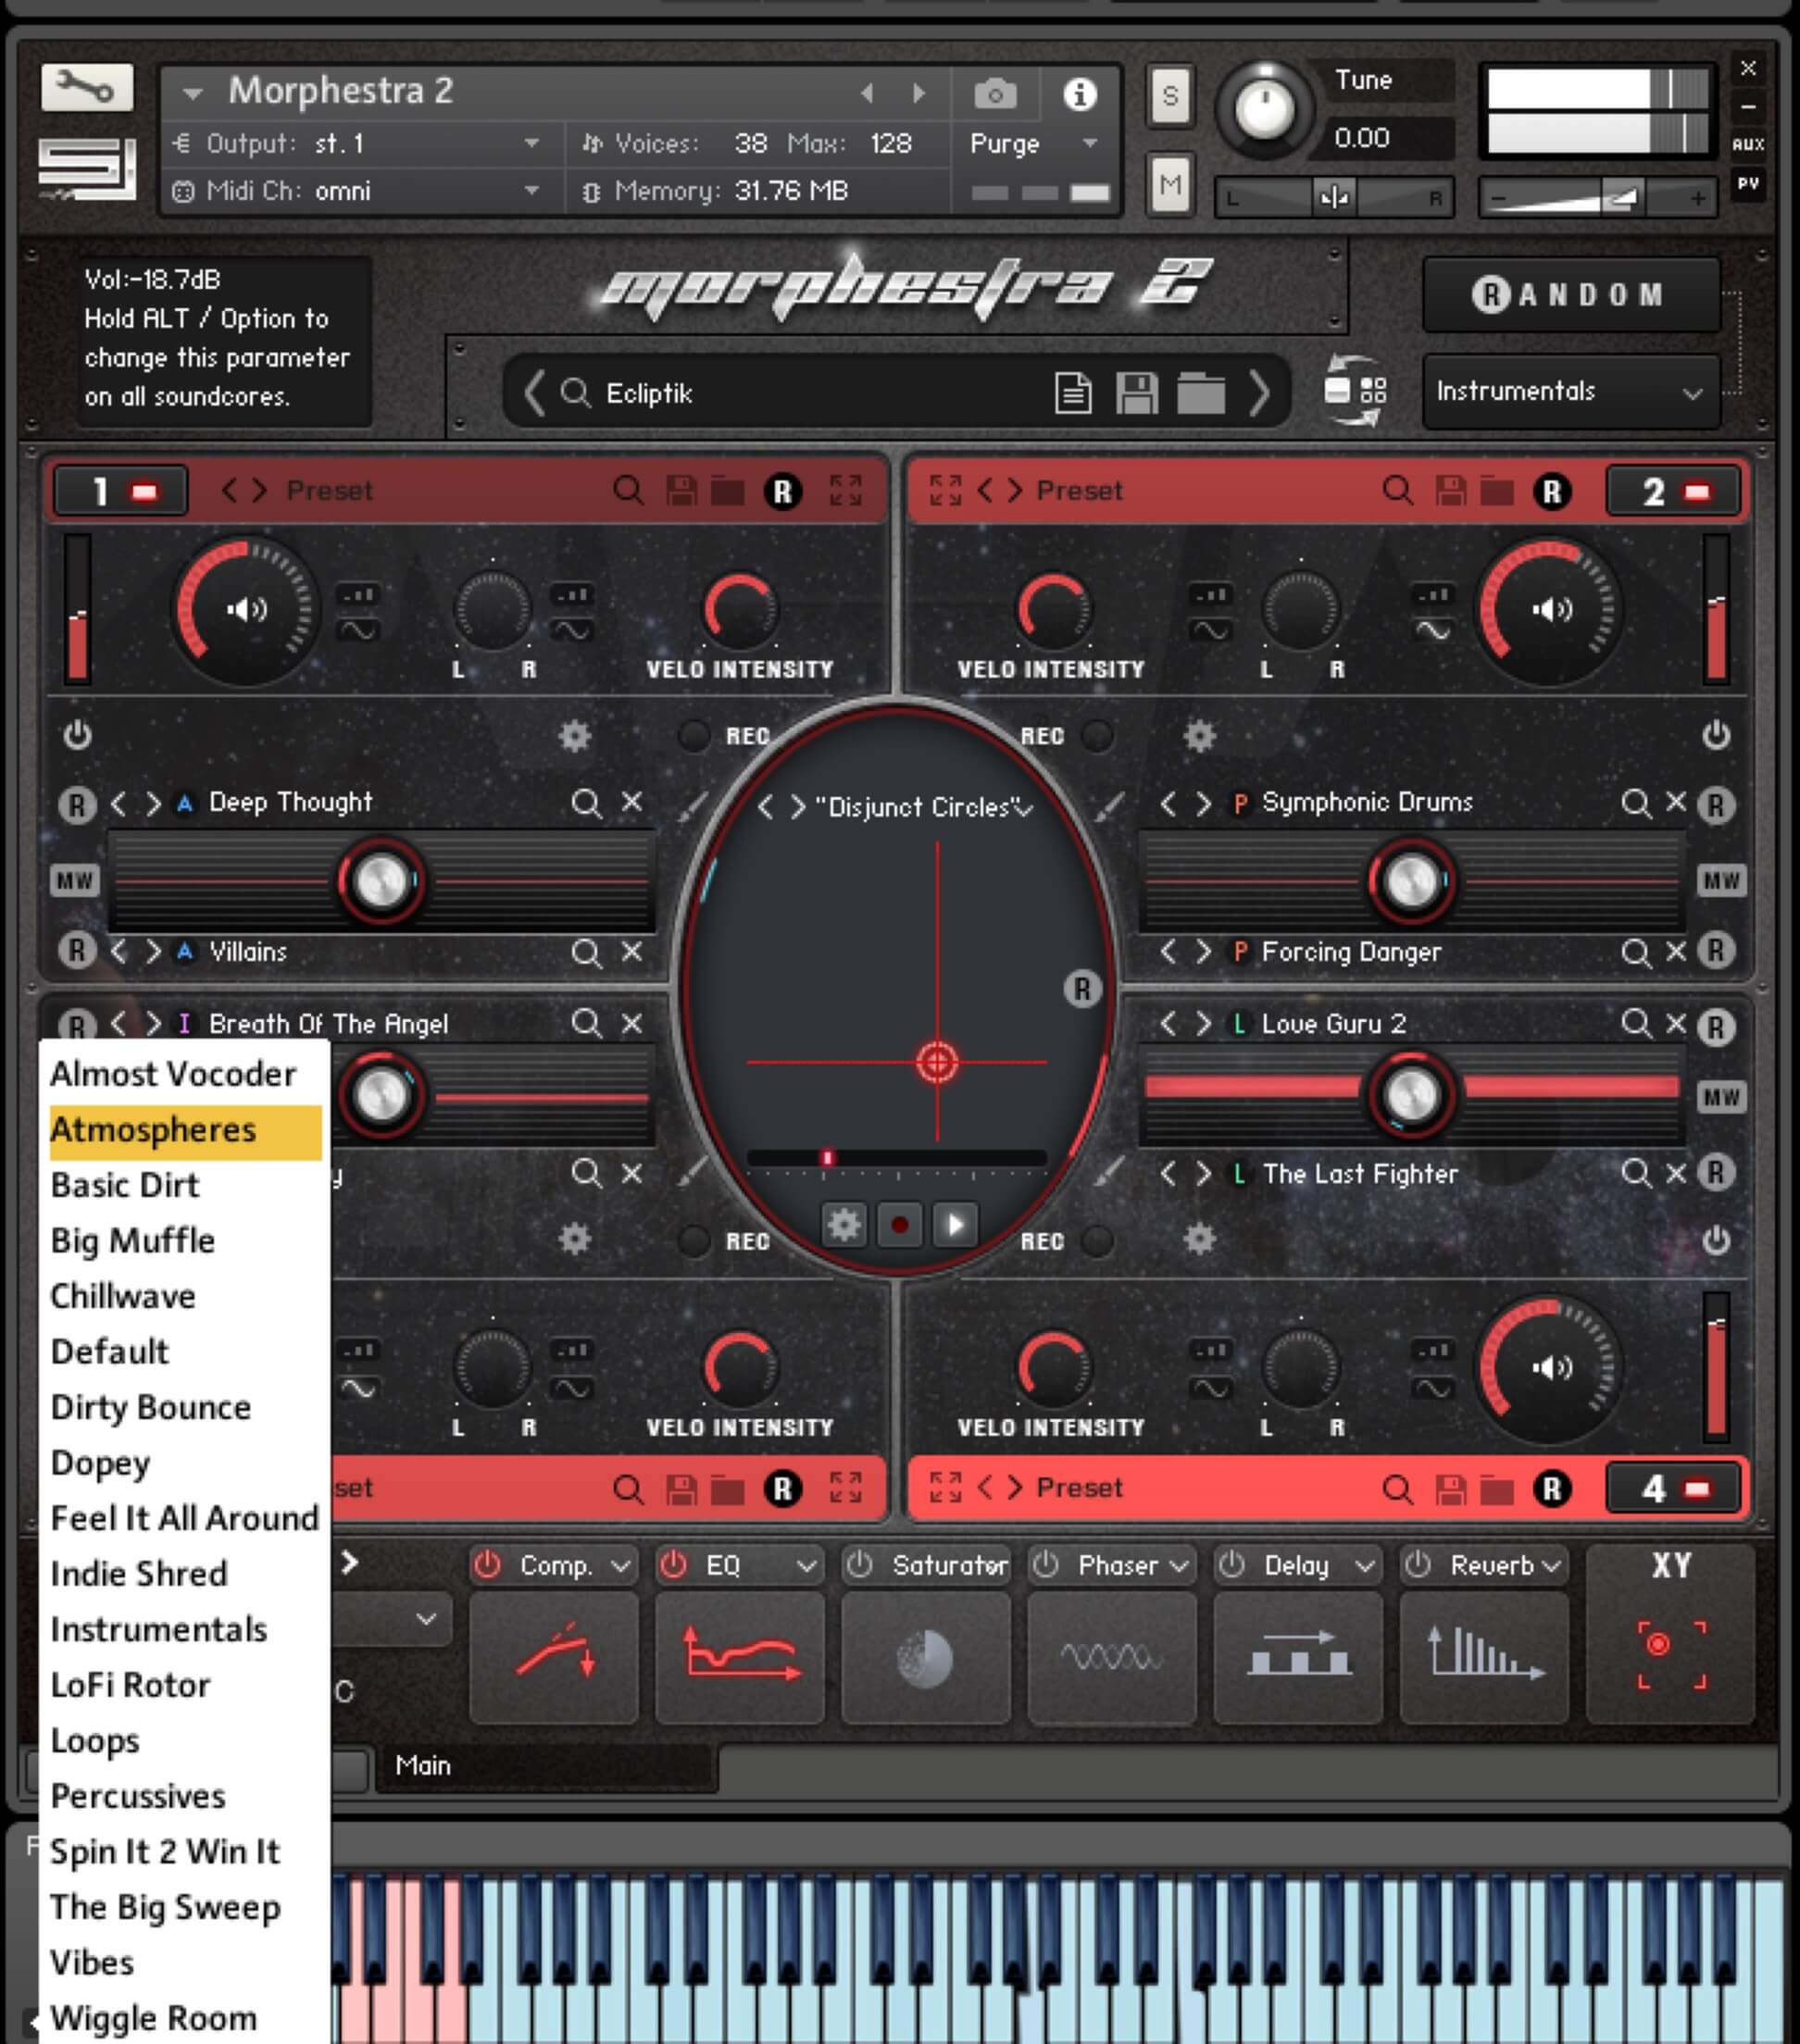Remove the Villains source with its X
The image size is (1800, 2044).
[632, 951]
